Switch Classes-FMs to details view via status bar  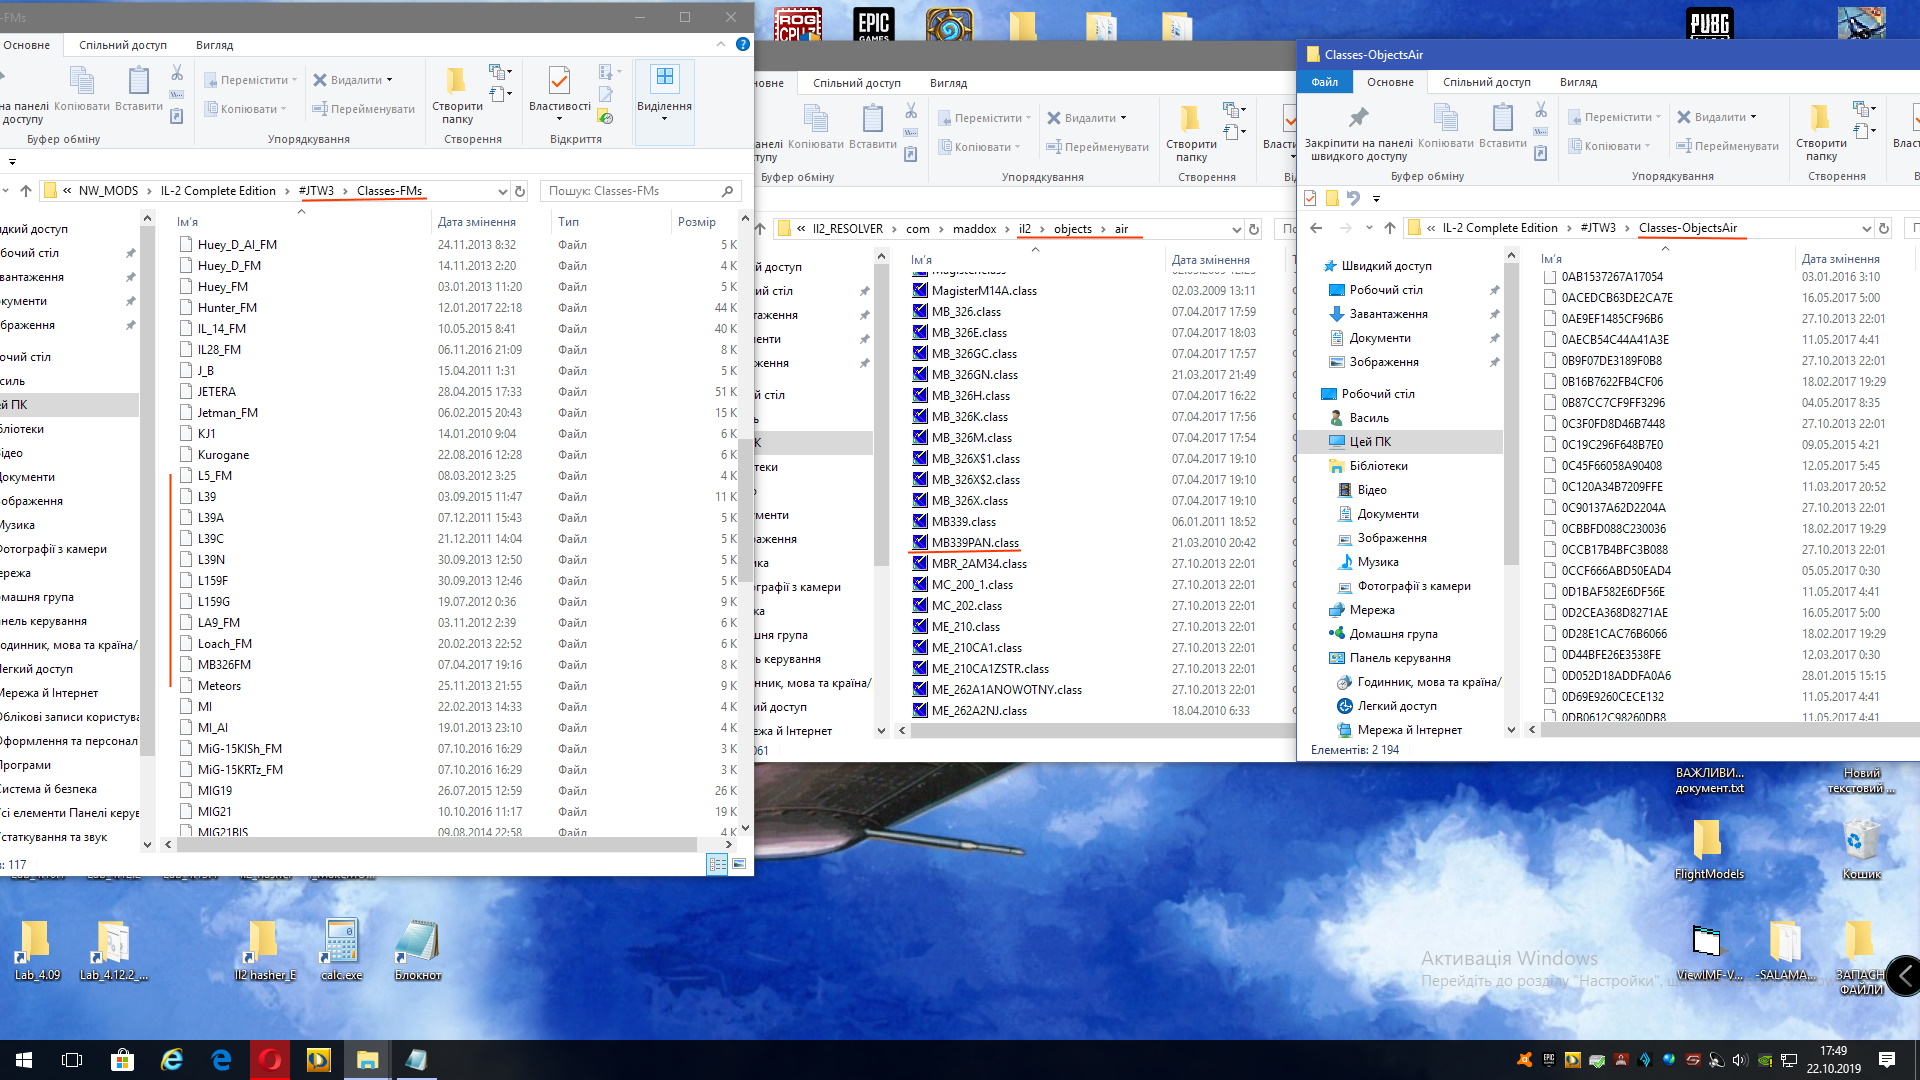pyautogui.click(x=717, y=864)
